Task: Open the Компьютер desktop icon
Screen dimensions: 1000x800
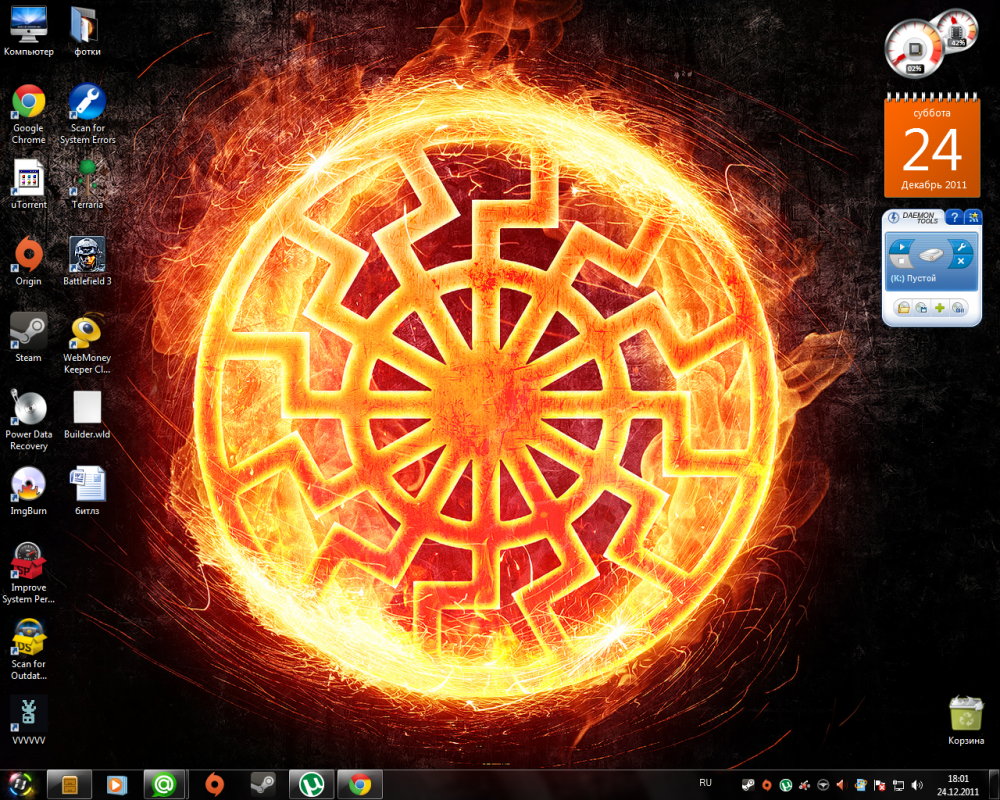Action: point(28,31)
